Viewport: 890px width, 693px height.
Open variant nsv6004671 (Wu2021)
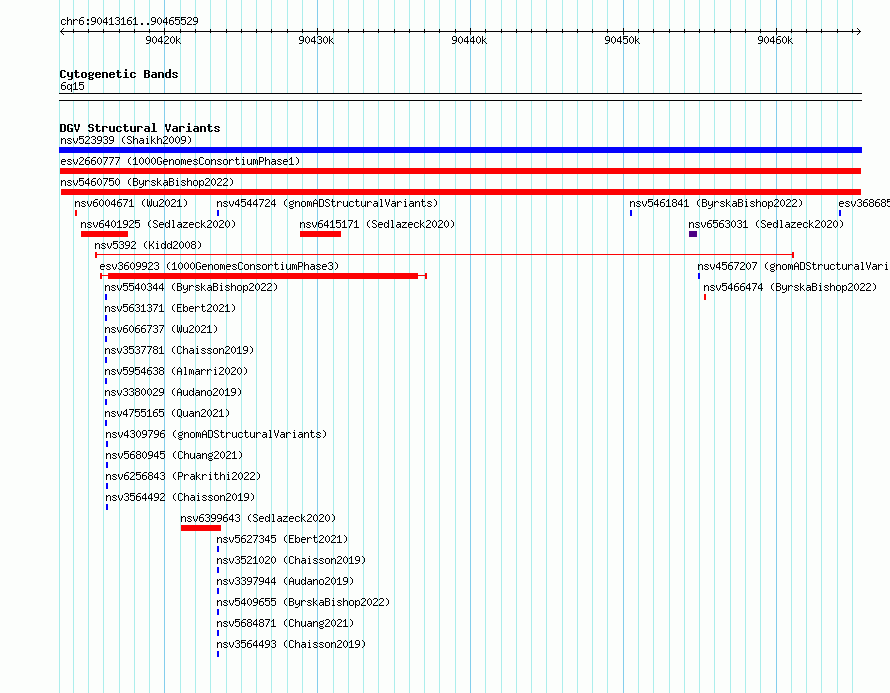[x=131, y=203]
